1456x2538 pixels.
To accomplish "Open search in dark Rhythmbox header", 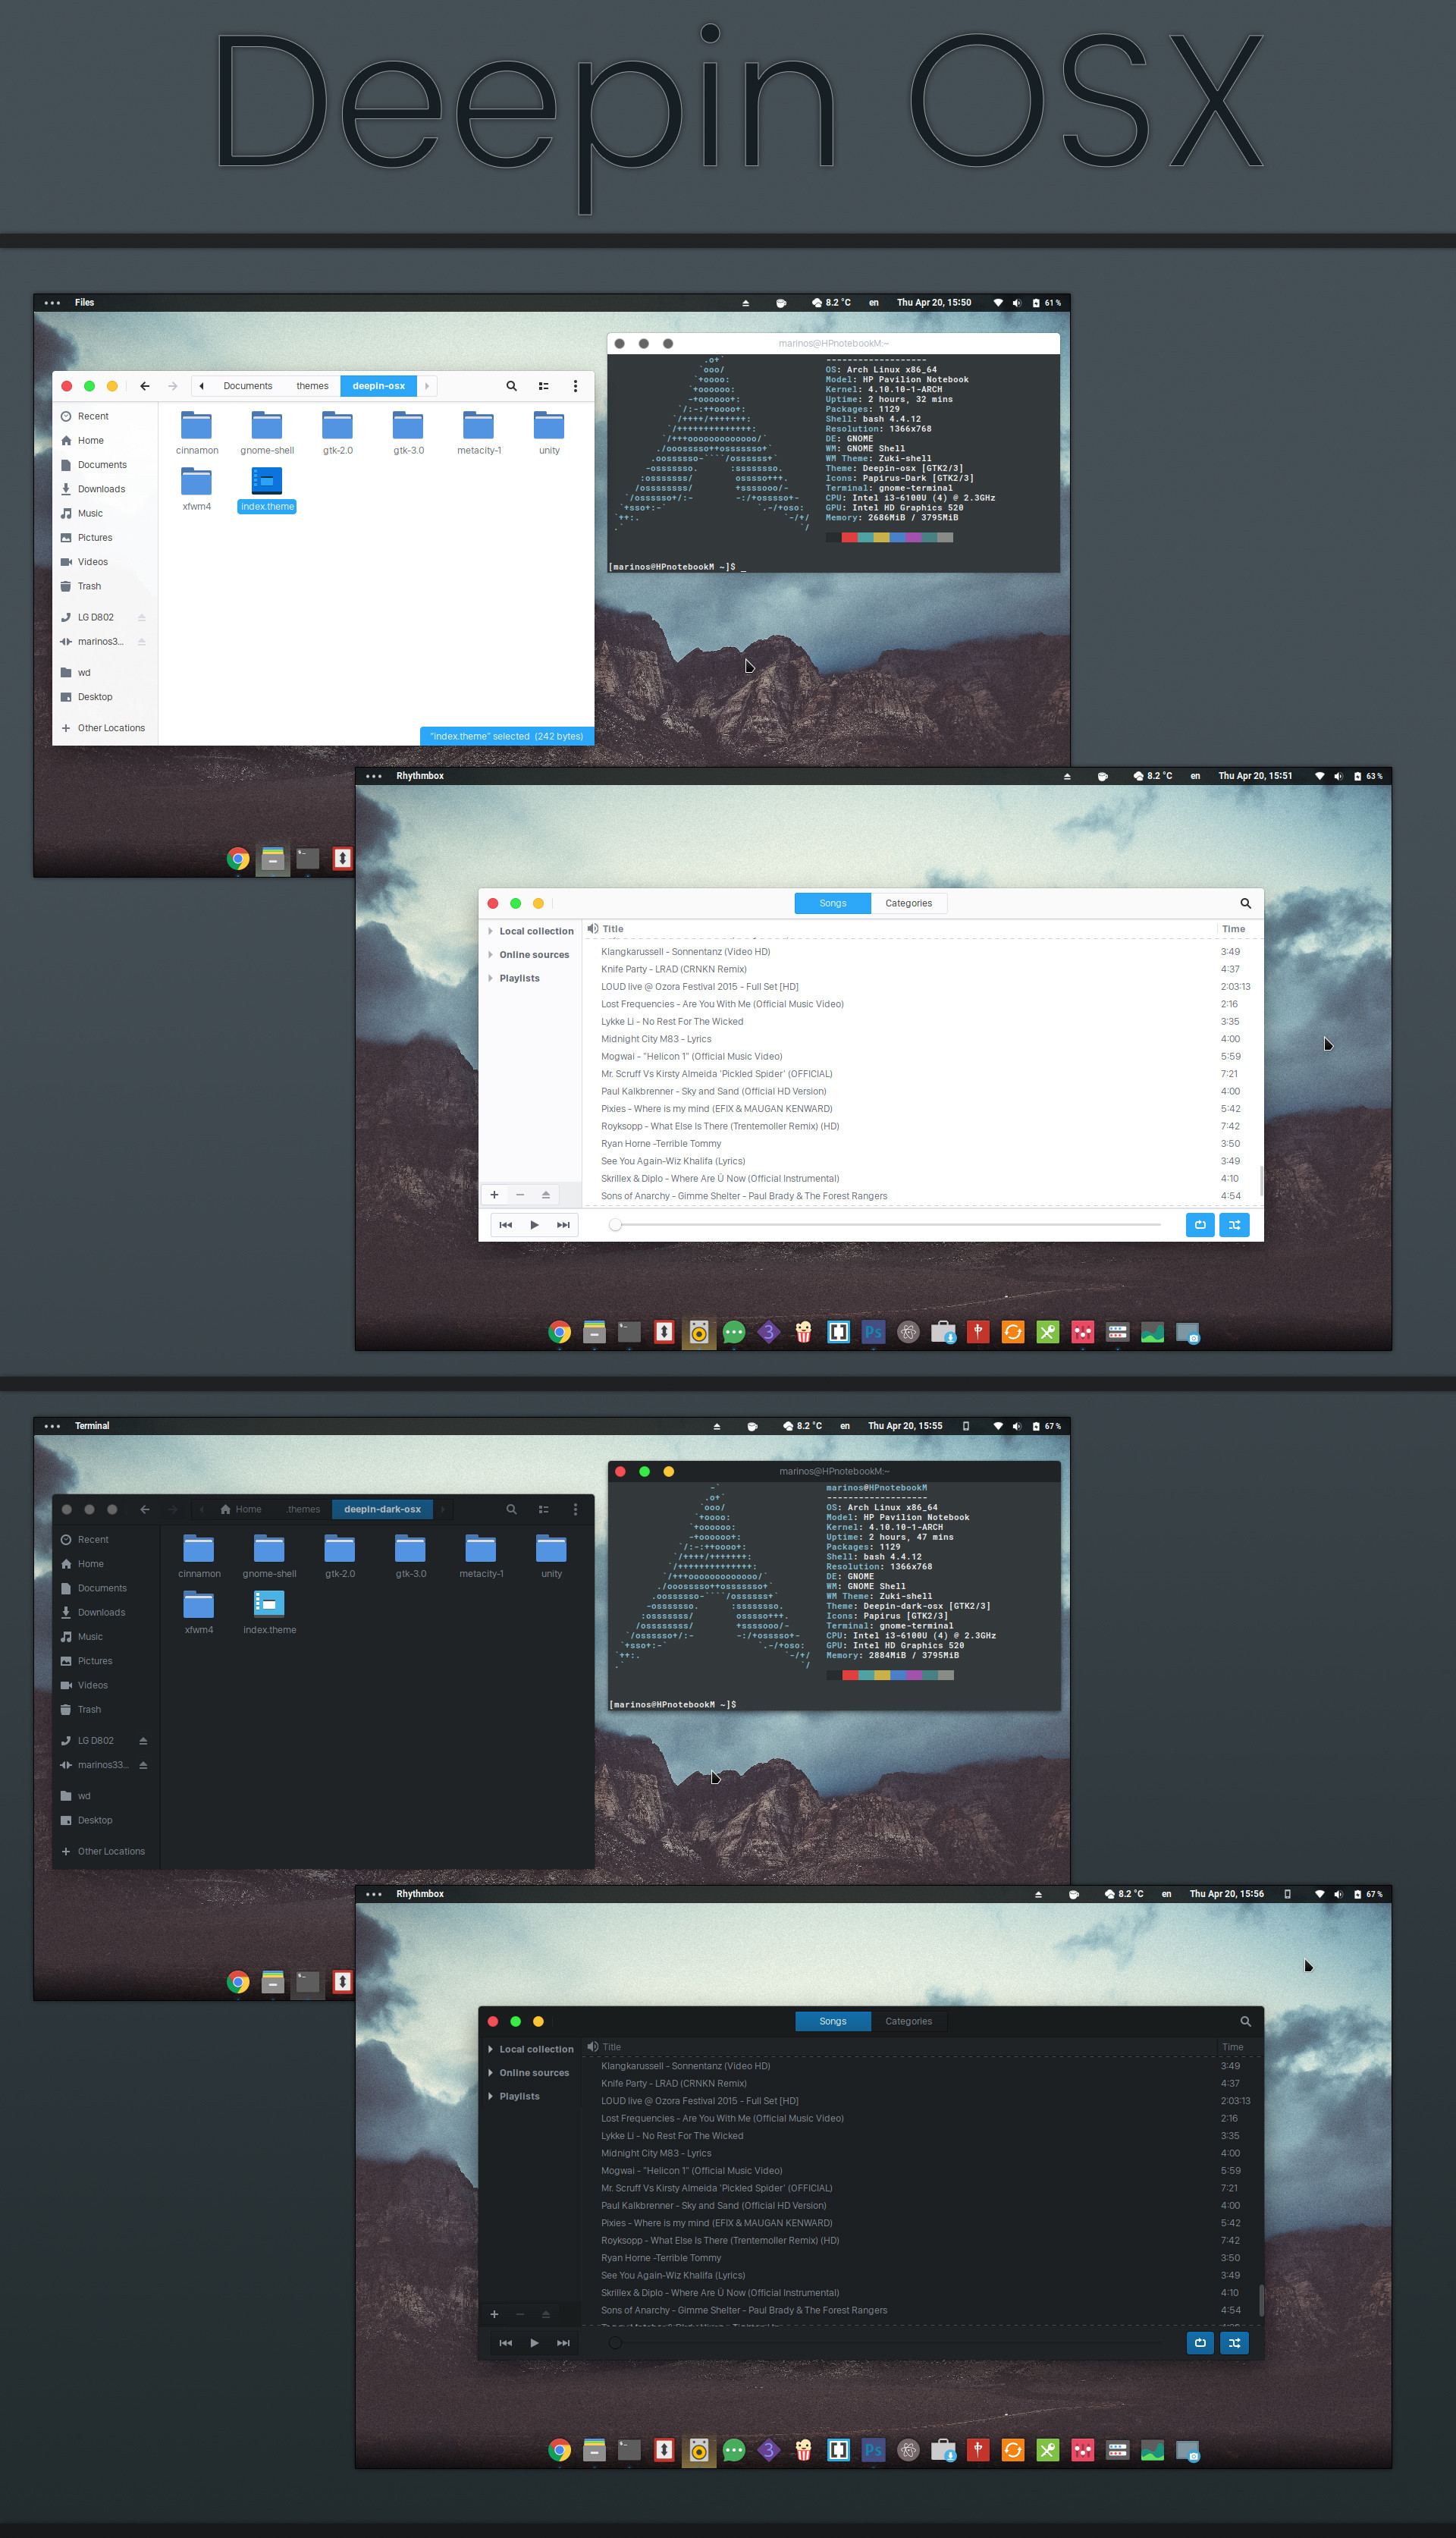I will pos(1245,2021).
